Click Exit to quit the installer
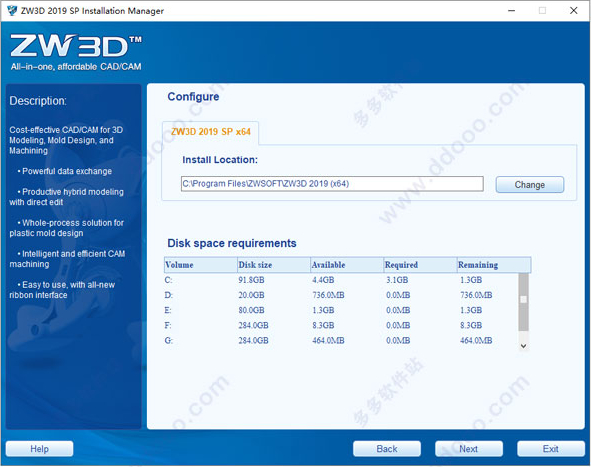The height and width of the screenshot is (467, 591). coord(551,449)
